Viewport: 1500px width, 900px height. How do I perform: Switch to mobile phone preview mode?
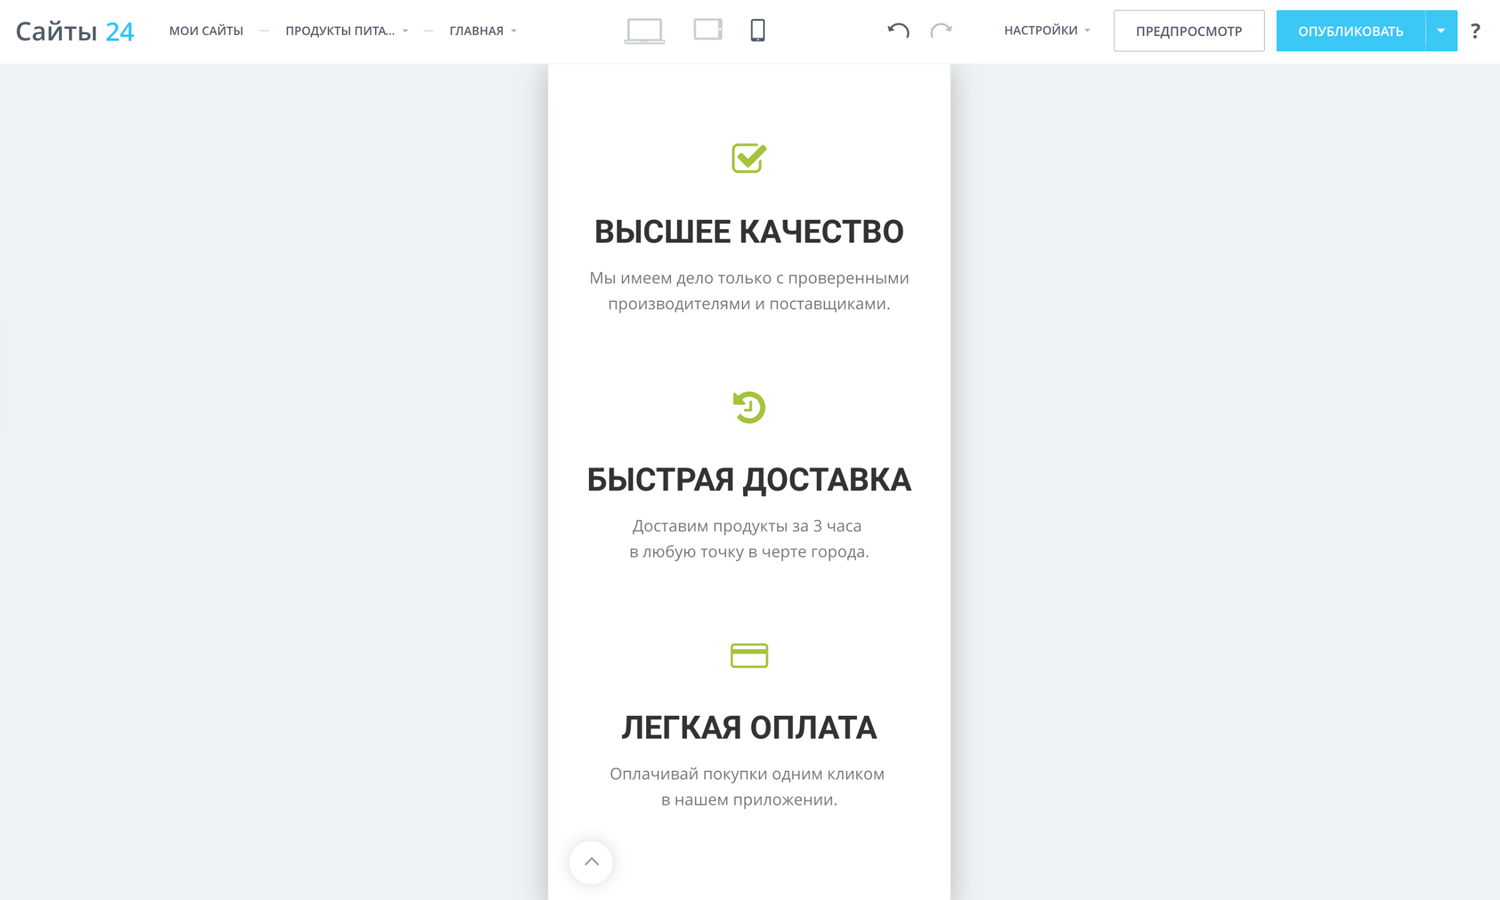coord(758,31)
